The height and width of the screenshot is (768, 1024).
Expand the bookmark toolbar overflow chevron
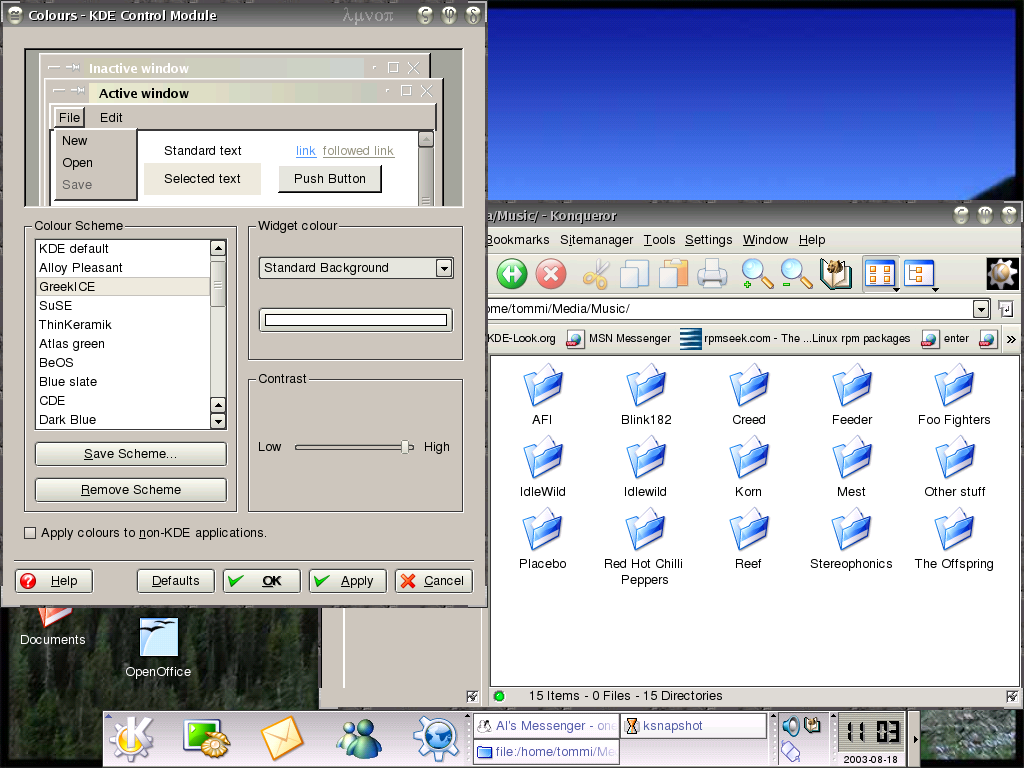[x=1011, y=339]
